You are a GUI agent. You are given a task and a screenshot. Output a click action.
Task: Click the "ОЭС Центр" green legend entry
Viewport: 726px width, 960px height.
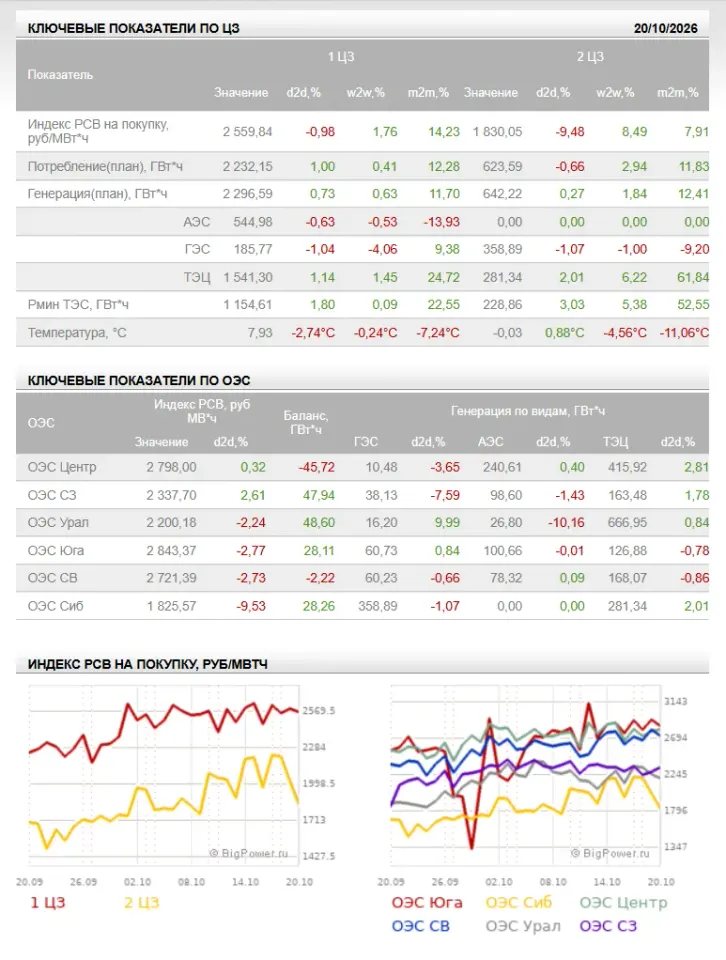tap(623, 902)
